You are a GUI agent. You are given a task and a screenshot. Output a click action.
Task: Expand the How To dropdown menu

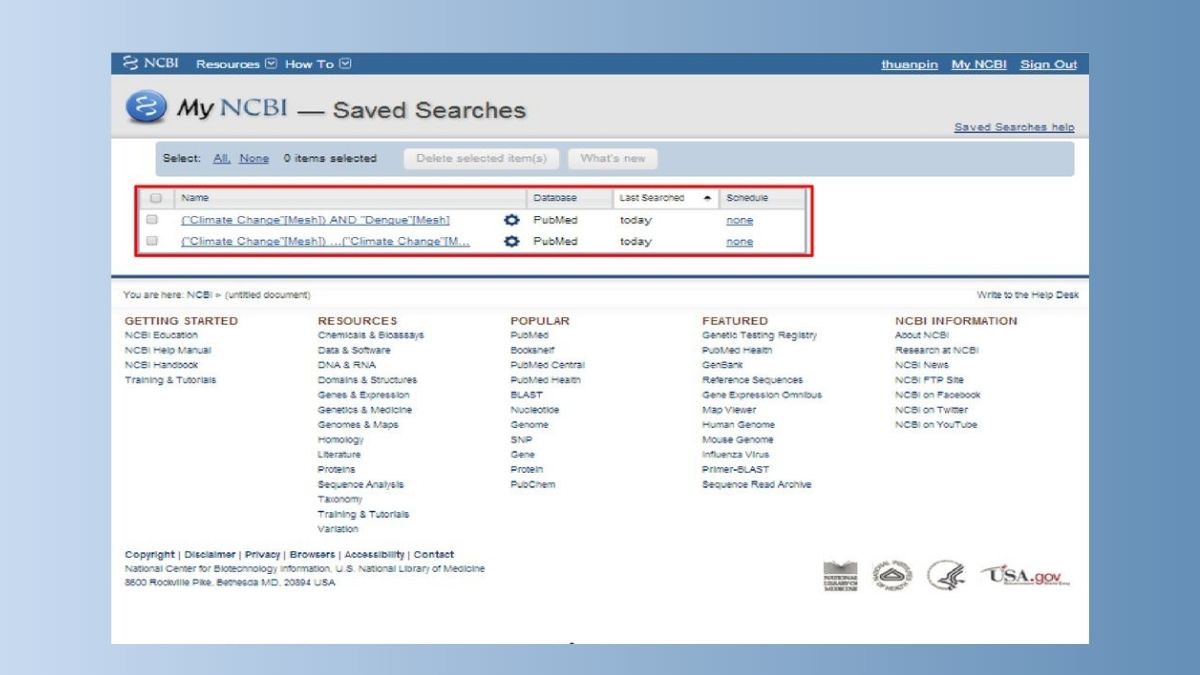point(318,64)
